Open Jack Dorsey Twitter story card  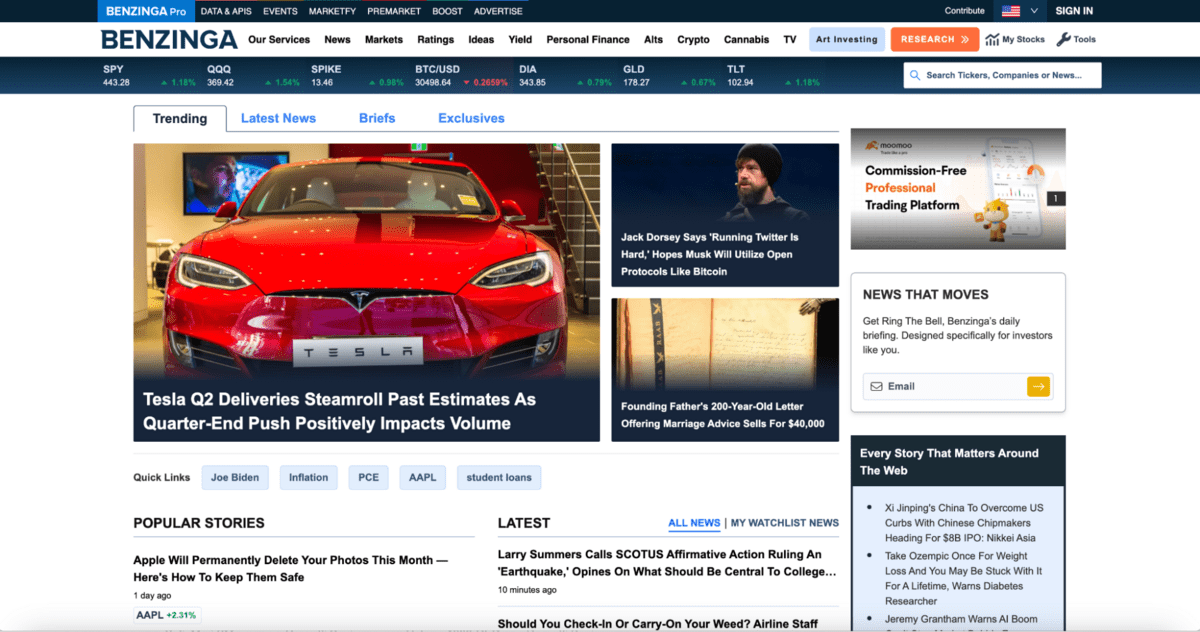coord(725,215)
